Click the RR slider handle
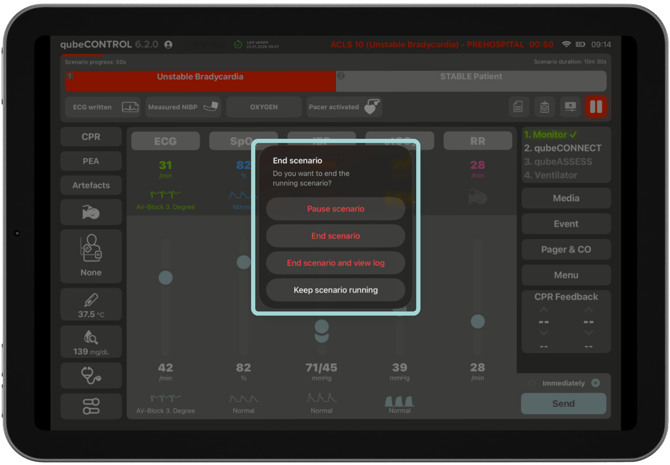 click(478, 321)
